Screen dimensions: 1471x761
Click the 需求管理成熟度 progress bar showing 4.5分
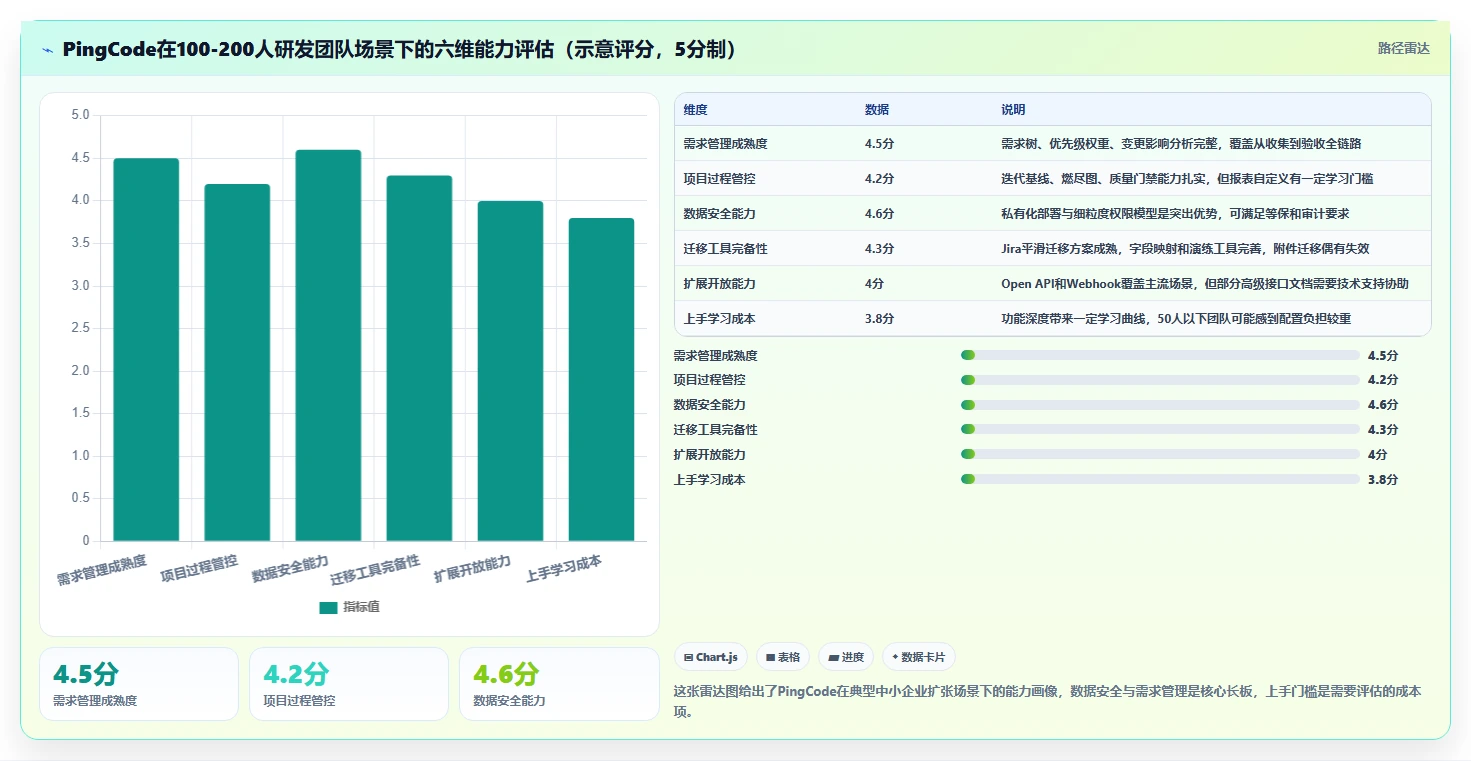(x=1160, y=355)
